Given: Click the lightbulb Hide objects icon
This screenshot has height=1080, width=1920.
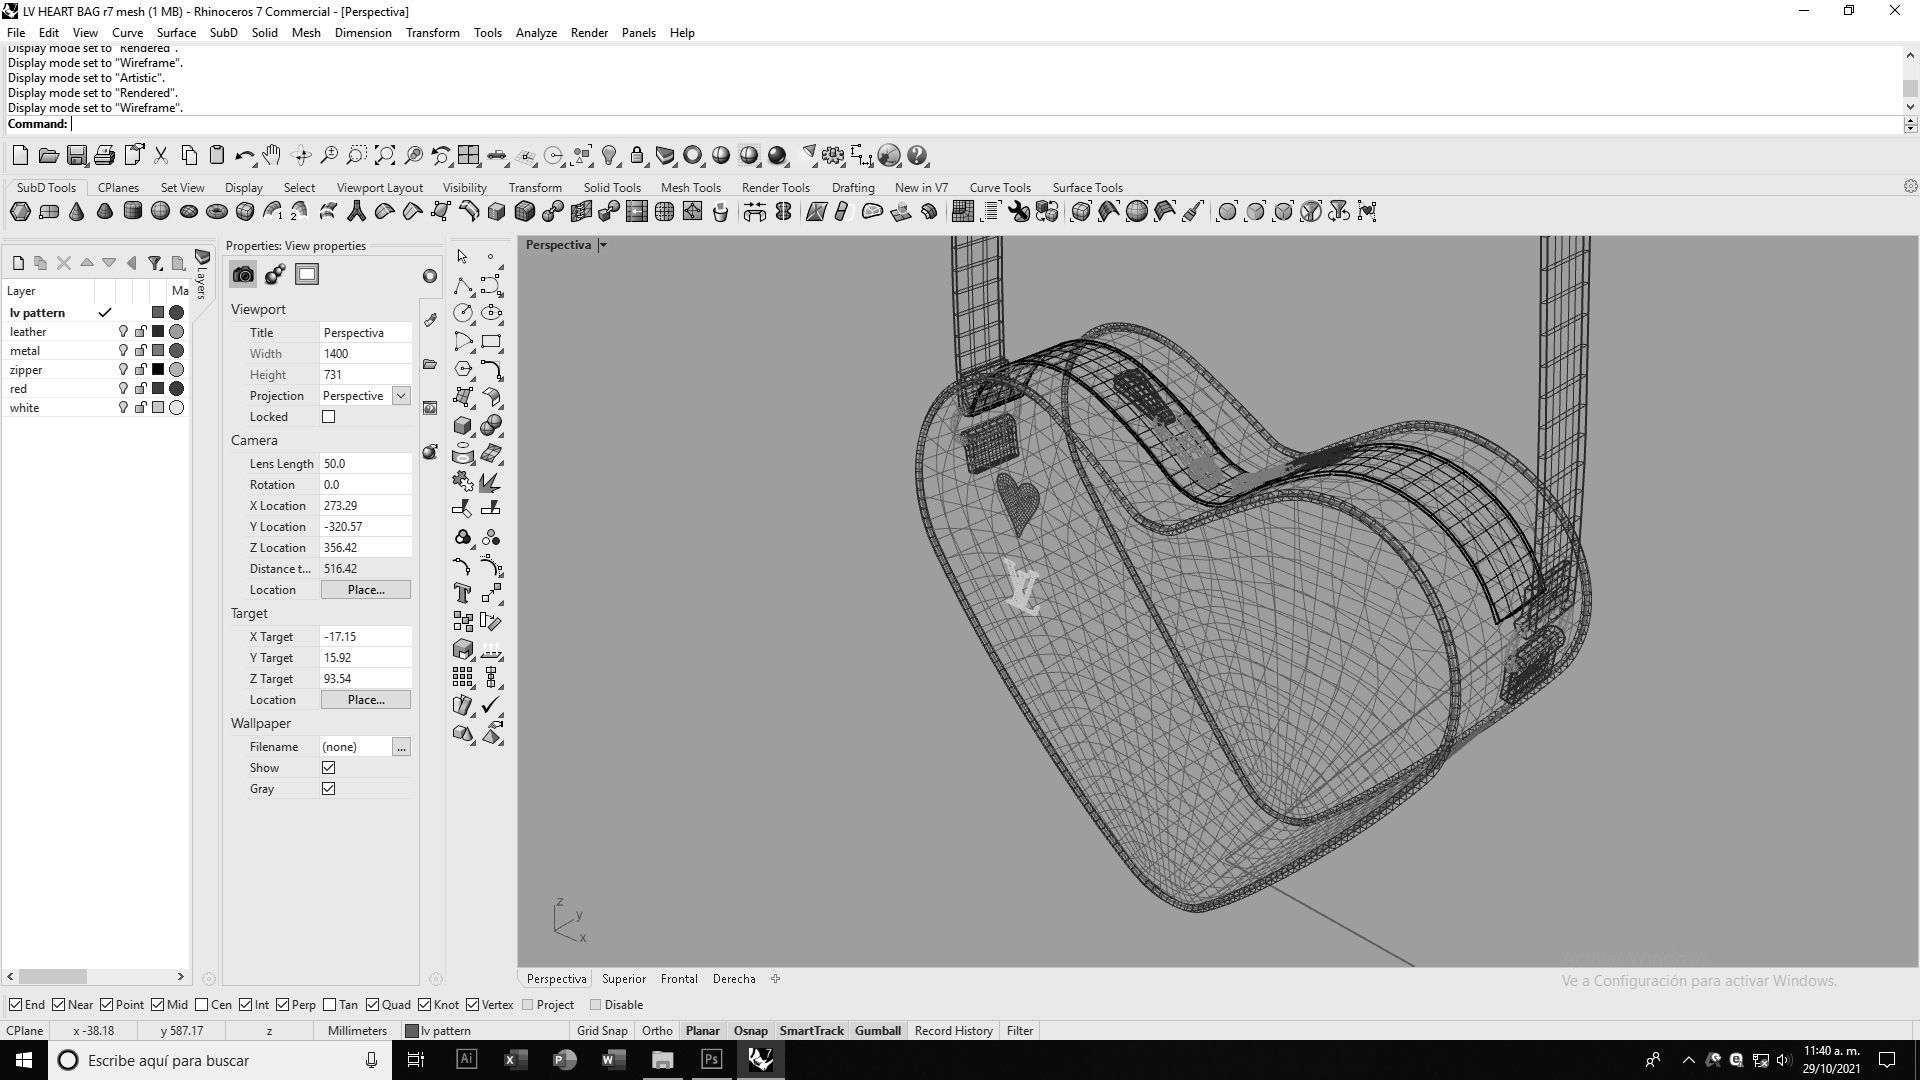Looking at the screenshot, I should click(x=609, y=156).
